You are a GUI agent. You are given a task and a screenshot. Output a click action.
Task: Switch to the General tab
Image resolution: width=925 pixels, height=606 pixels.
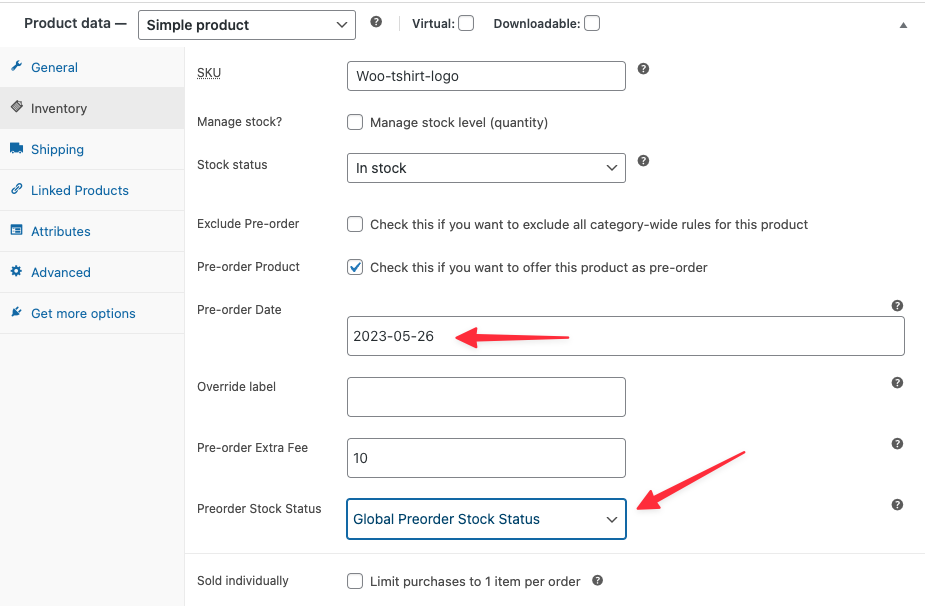54,67
